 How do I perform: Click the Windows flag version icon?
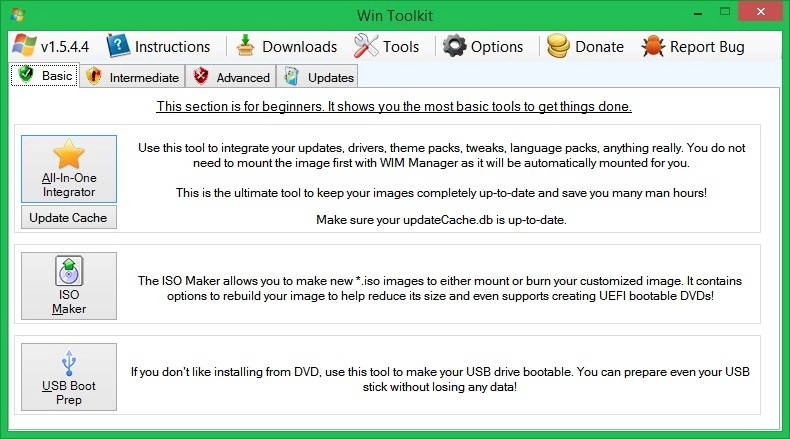tap(24, 46)
